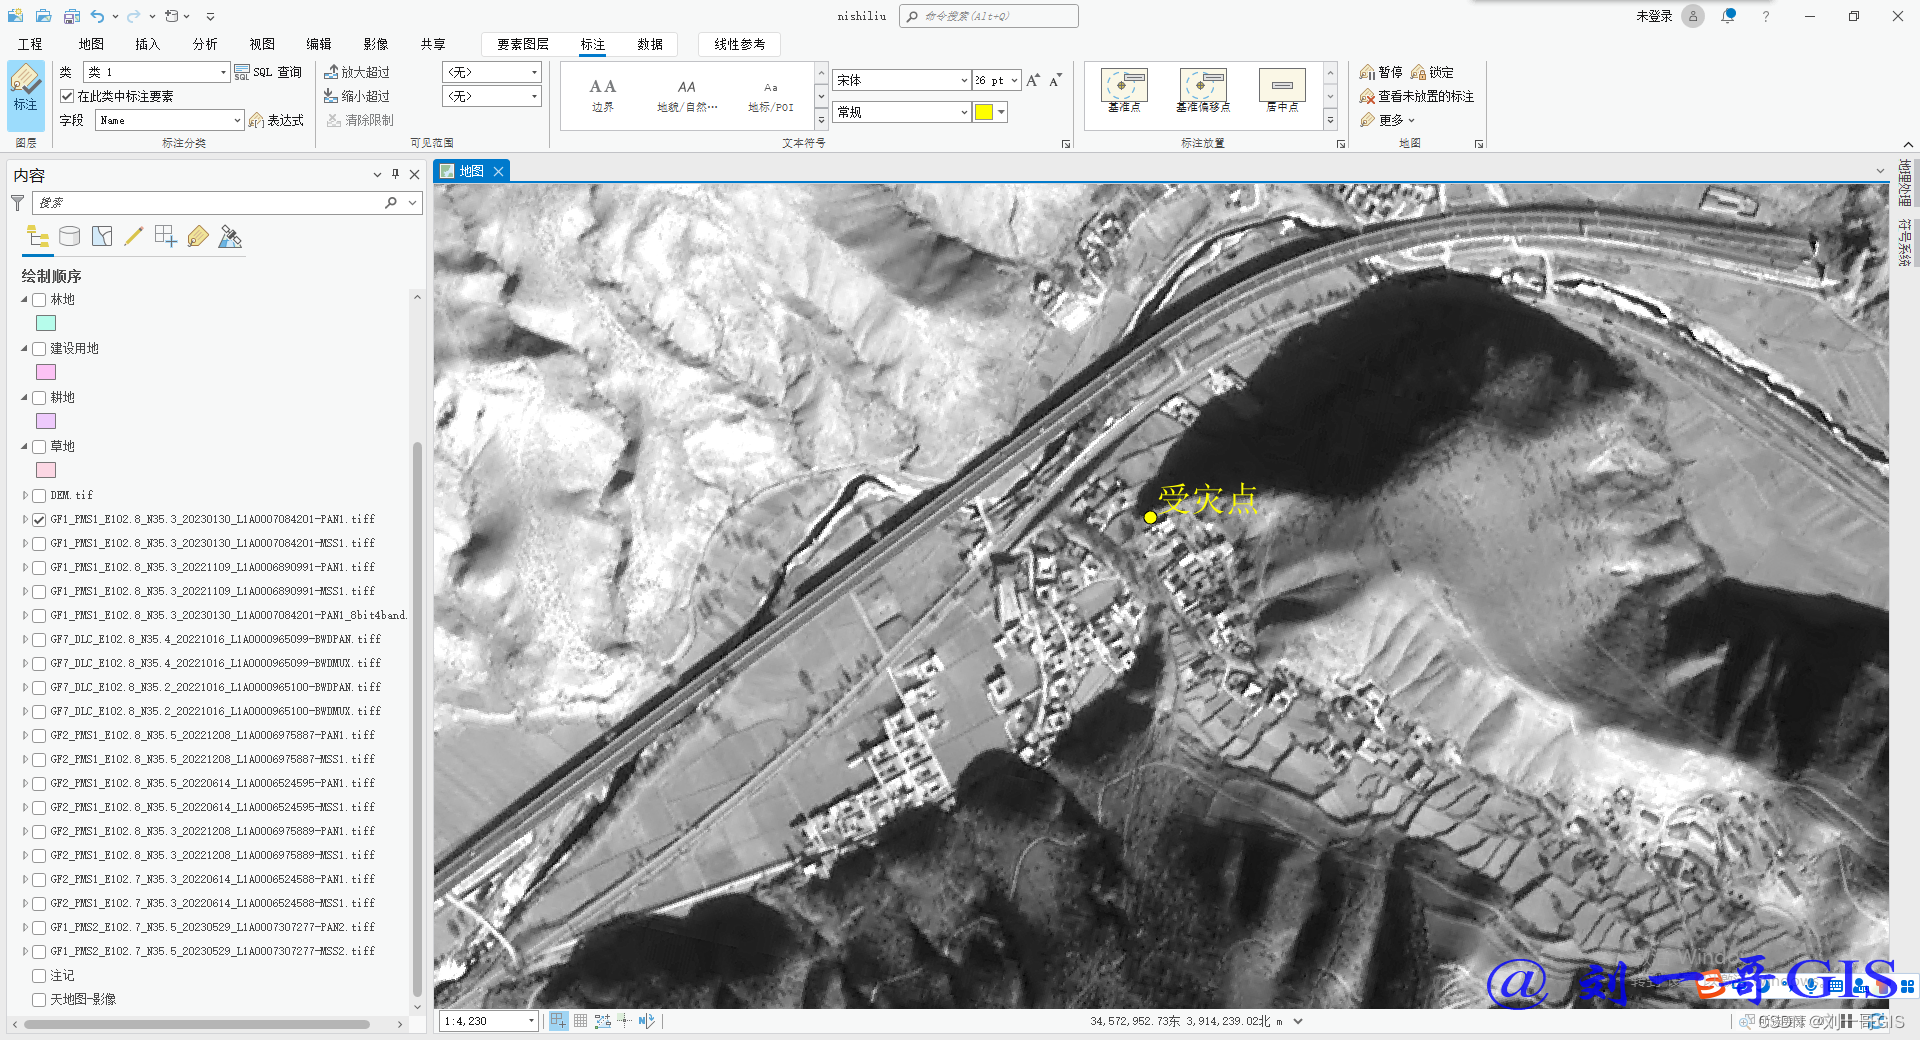The height and width of the screenshot is (1040, 1920).
Task: Open the 数据 contextual tab
Action: click(650, 44)
